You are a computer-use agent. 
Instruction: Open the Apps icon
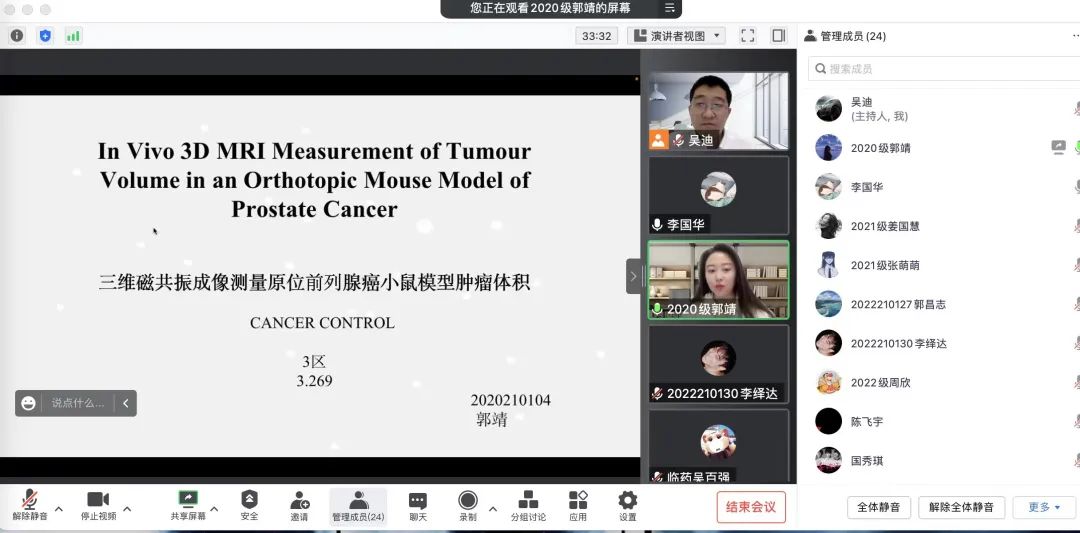point(578,506)
